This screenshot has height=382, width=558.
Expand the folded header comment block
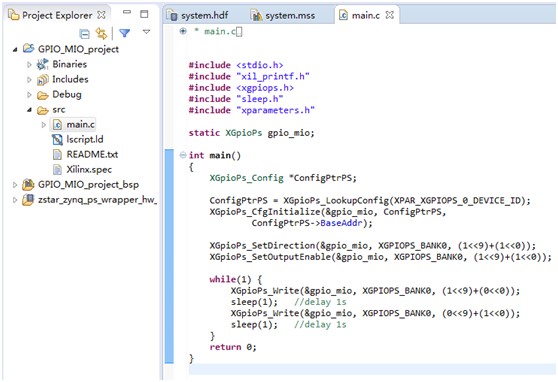(183, 31)
